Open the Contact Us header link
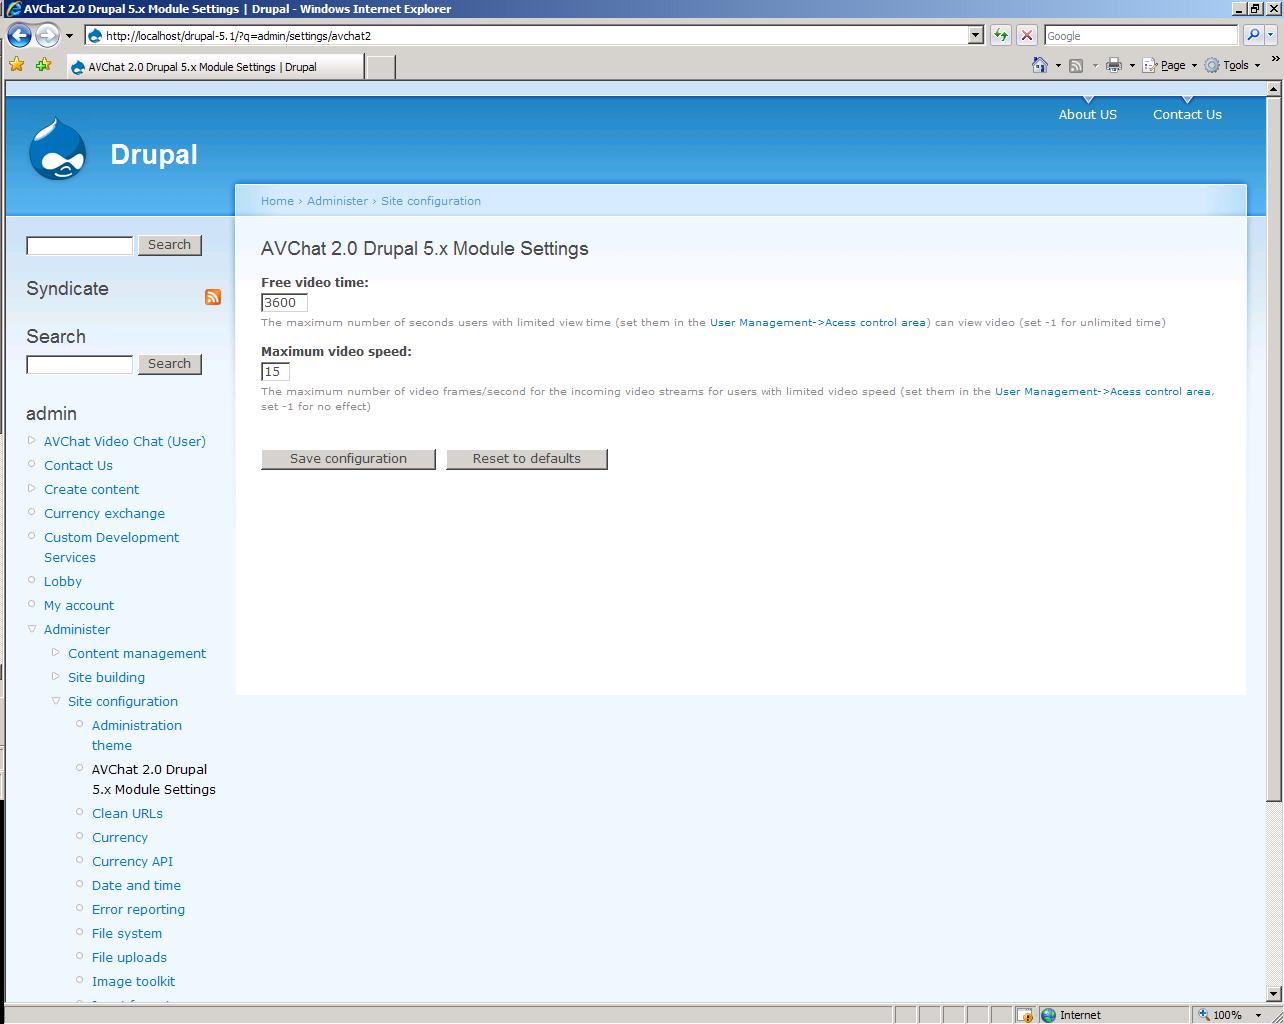 click(1187, 114)
